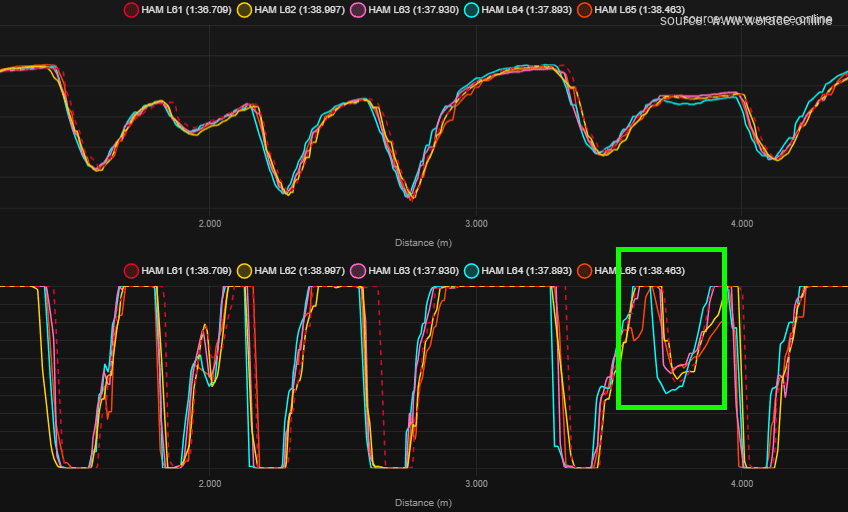Image resolution: width=848 pixels, height=512 pixels.
Task: Hide HAM L62 trace in lower chart legend
Action: pos(291,270)
